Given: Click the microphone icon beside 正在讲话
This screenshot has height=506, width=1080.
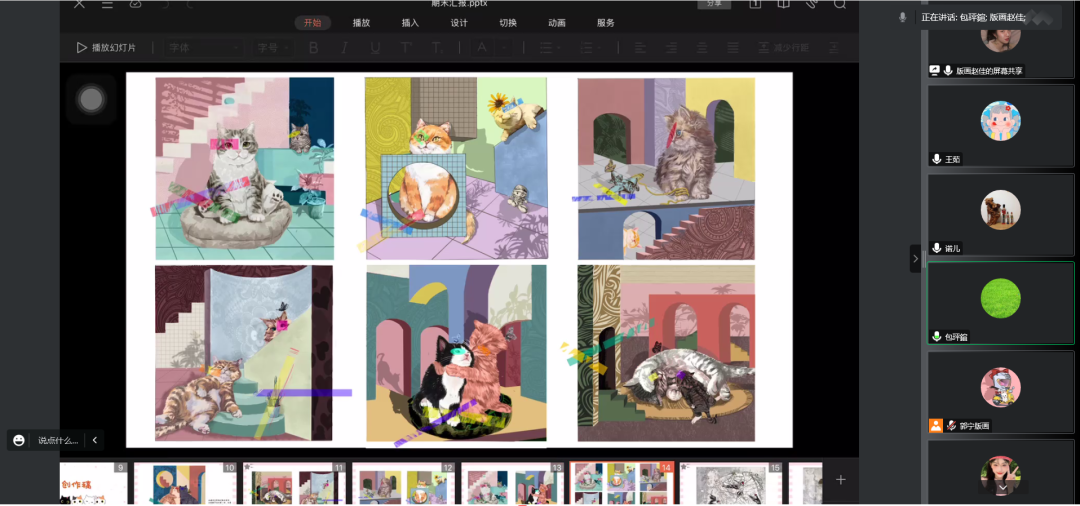Looking at the screenshot, I should (x=903, y=17).
